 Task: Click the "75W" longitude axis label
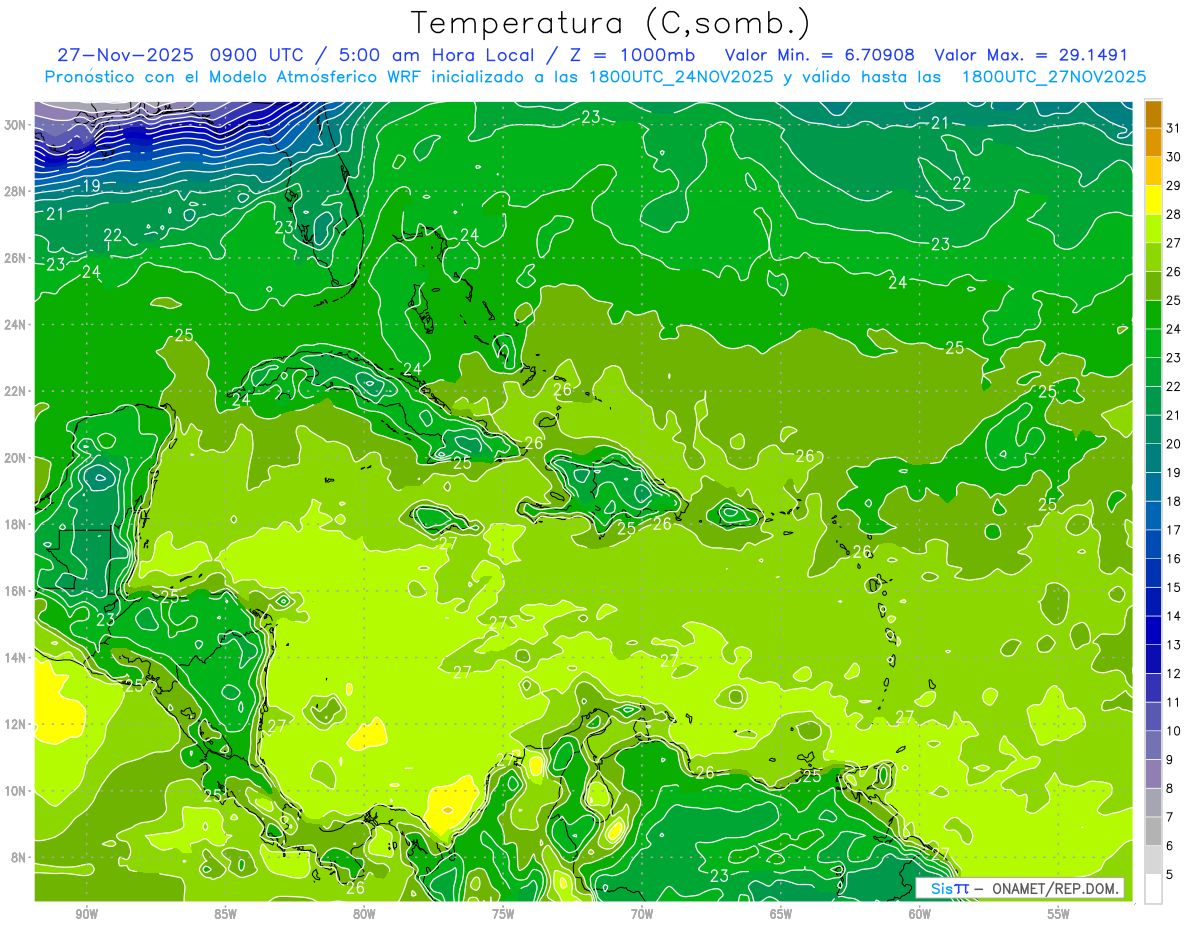[x=503, y=914]
